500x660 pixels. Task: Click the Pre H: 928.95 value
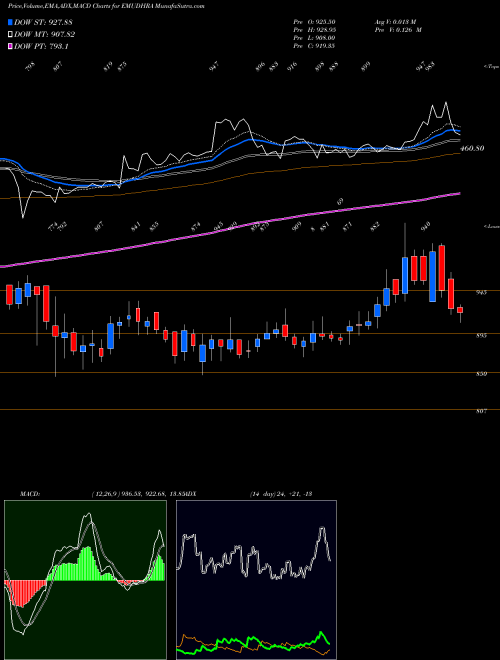(x=314, y=30)
